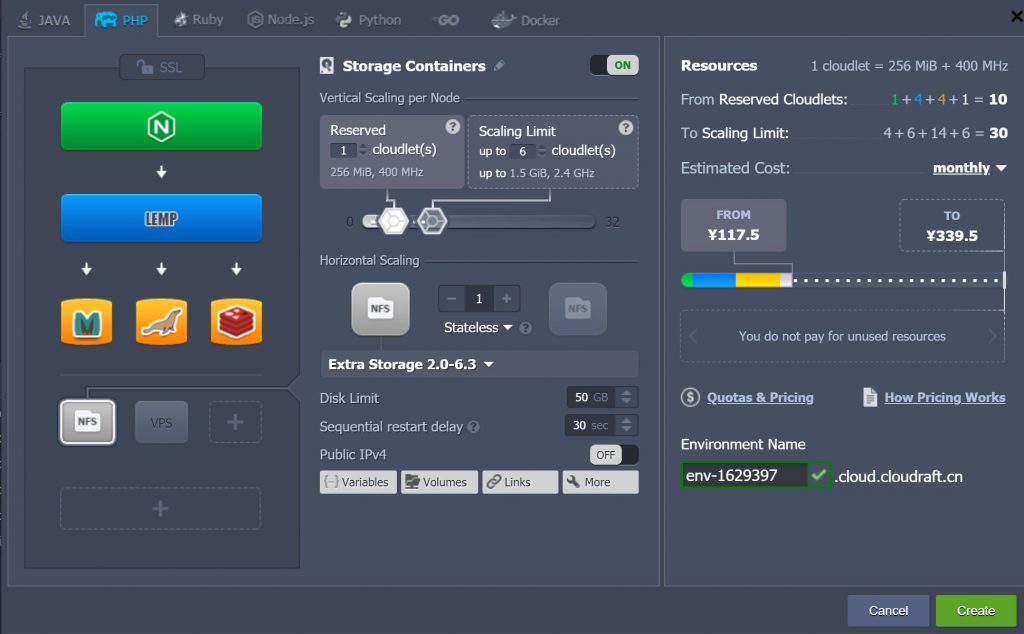Click the pencil edit icon beside Storage Containers
1024x634 pixels.
click(x=499, y=66)
